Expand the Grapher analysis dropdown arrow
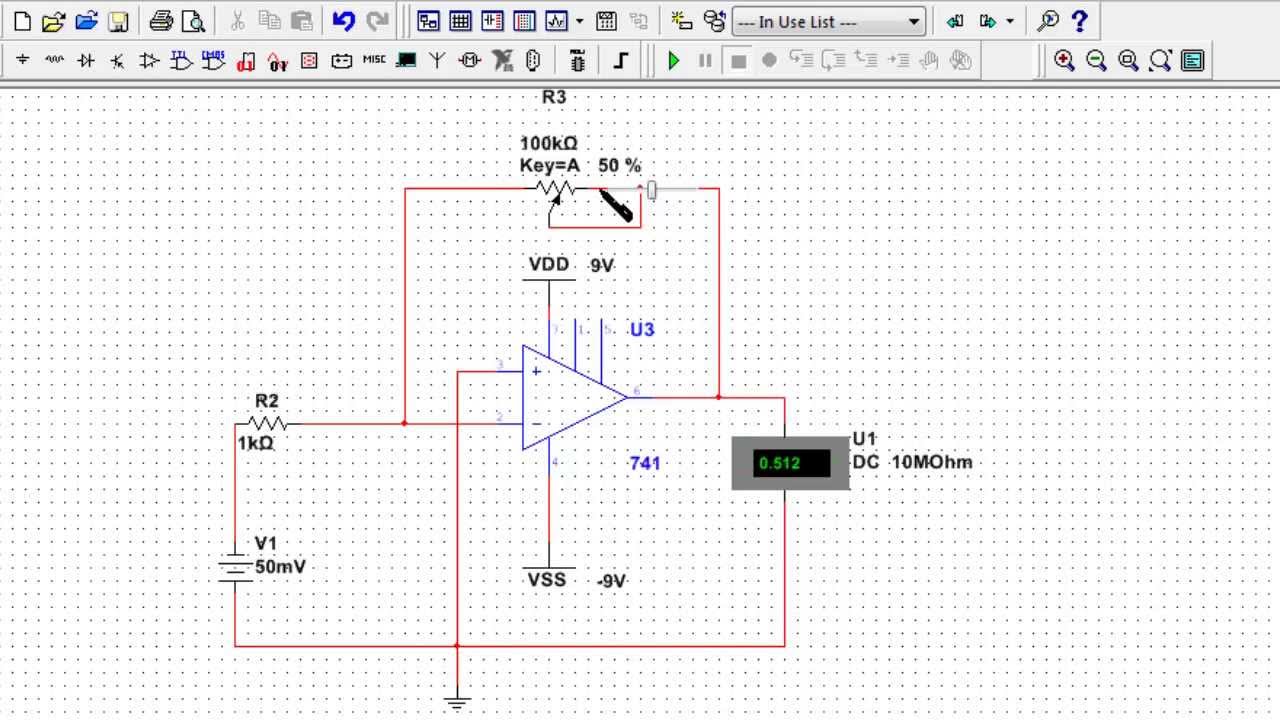The image size is (1280, 720). [x=578, y=21]
